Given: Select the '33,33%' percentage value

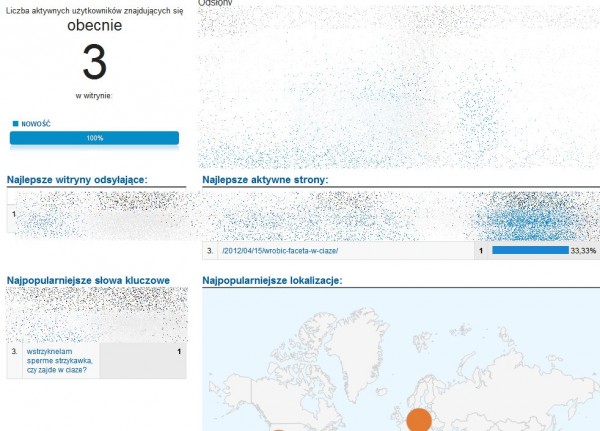Looking at the screenshot, I should tap(583, 251).
